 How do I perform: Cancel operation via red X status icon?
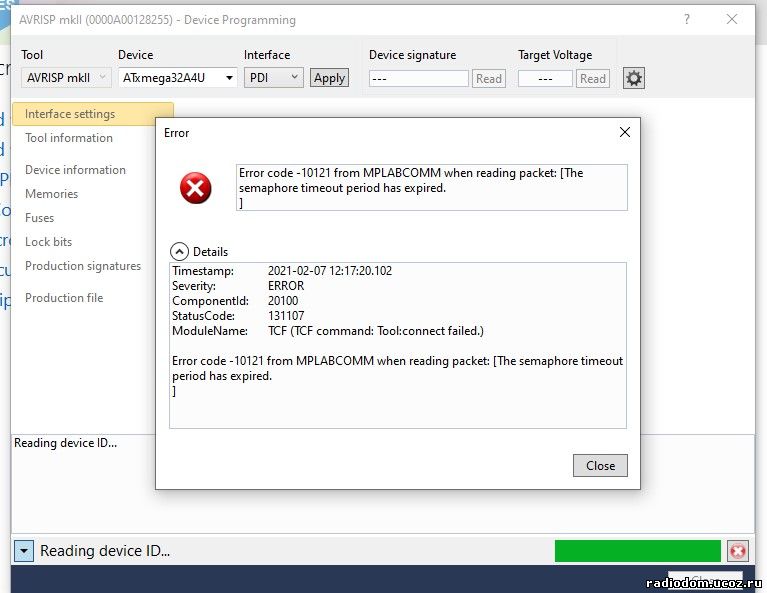pos(738,551)
